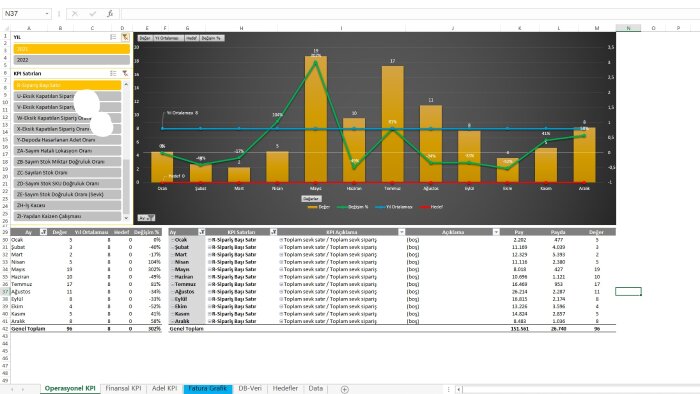This screenshot has width=700, height=394.
Task: Collapse the Aralık row in right pivot
Action: coord(172,321)
